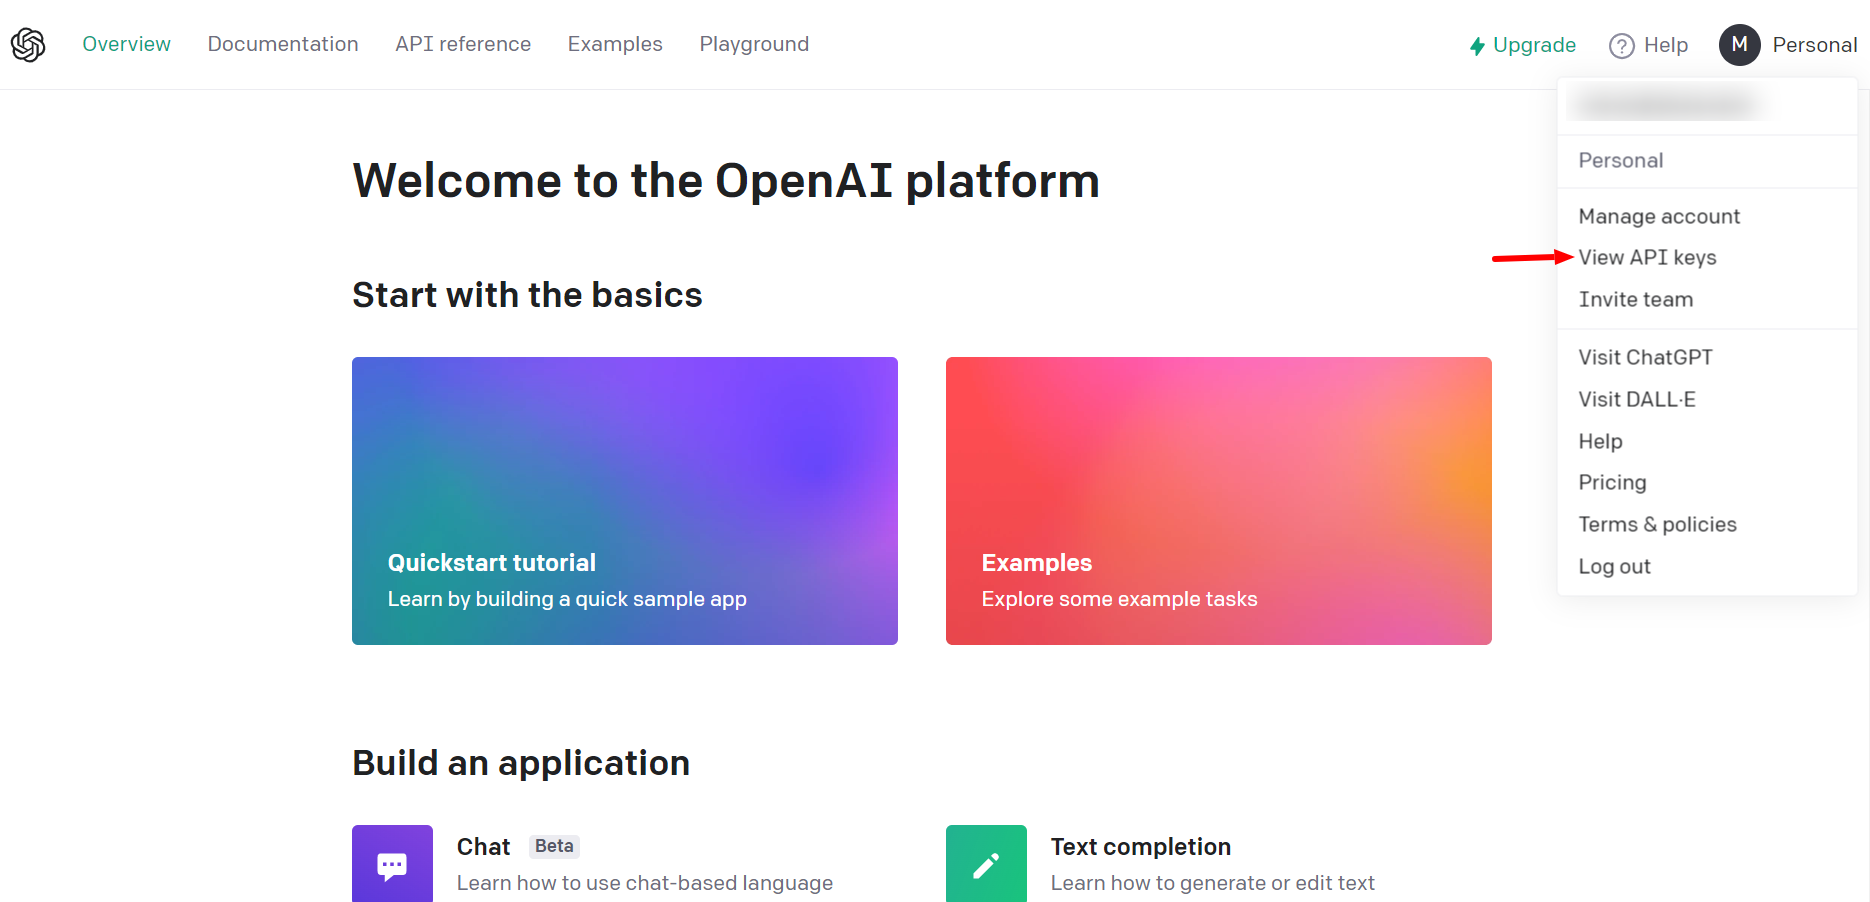The height and width of the screenshot is (902, 1870).
Task: Go to the Overview tab
Action: click(126, 44)
